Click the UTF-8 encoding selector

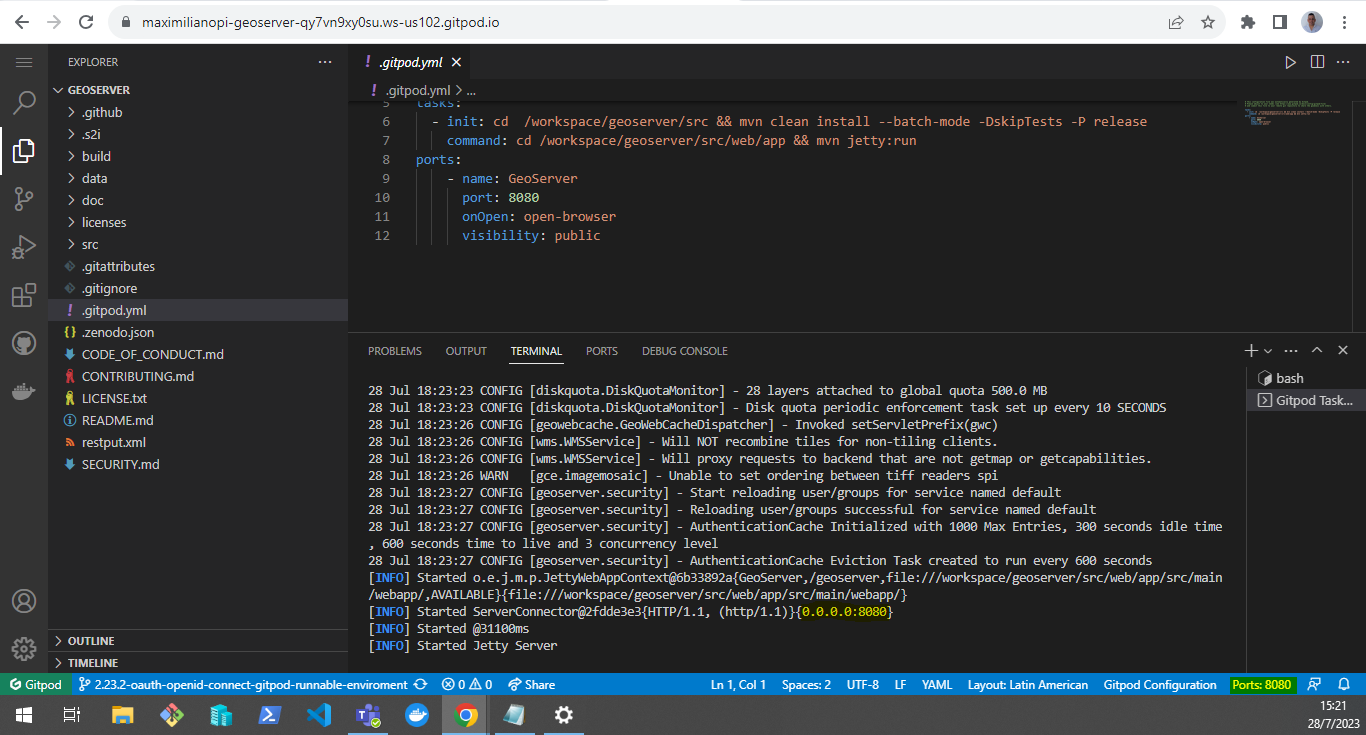862,685
